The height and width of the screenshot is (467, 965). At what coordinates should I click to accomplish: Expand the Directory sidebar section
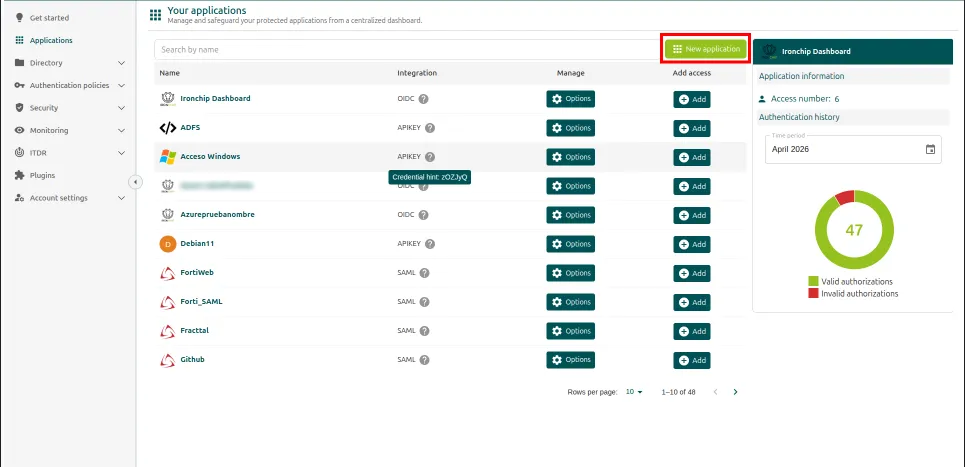click(x=121, y=63)
